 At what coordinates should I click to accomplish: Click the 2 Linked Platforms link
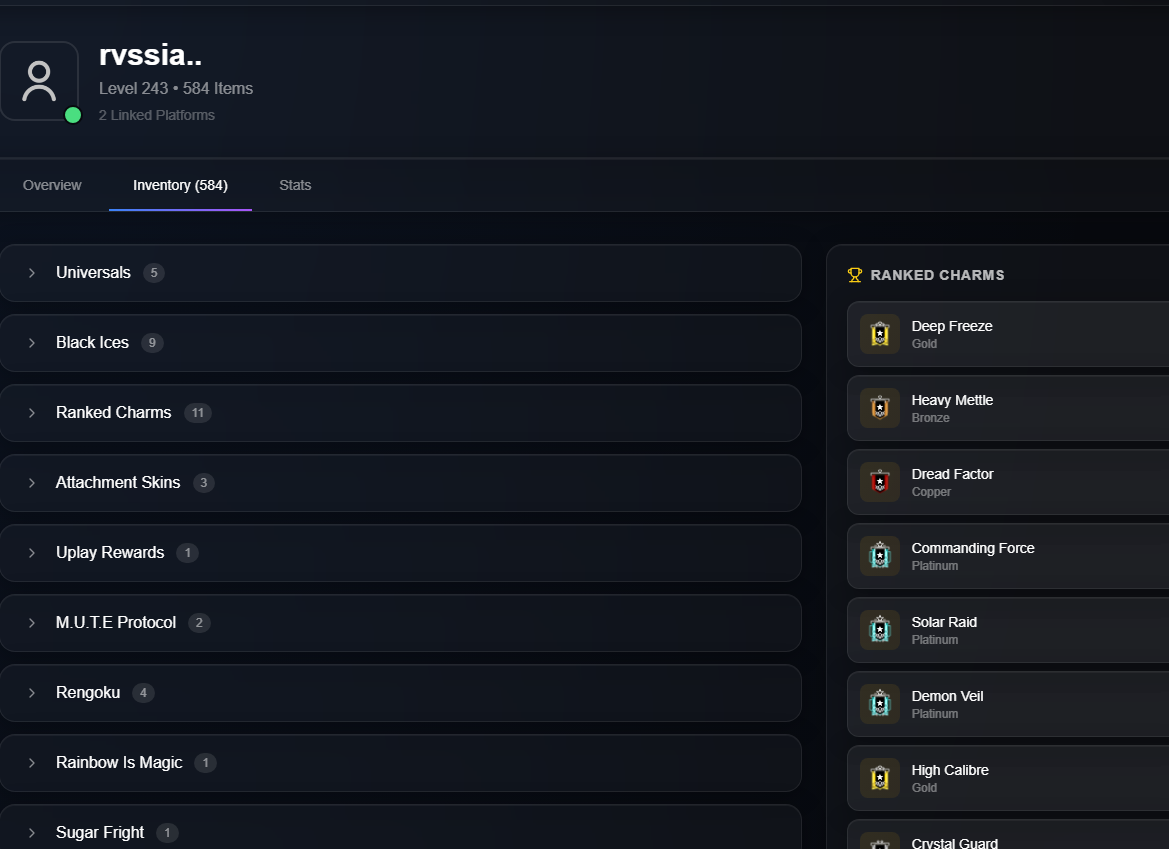coord(157,116)
